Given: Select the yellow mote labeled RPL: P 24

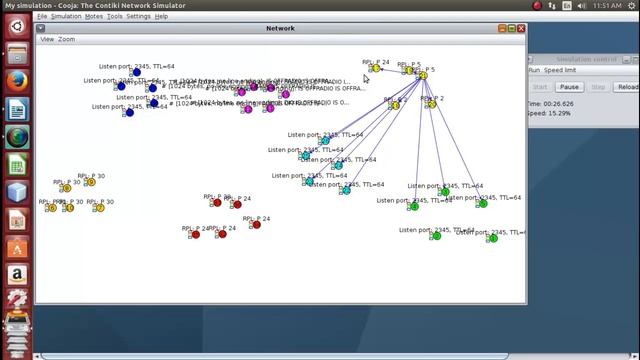Looking at the screenshot, I should tap(376, 68).
